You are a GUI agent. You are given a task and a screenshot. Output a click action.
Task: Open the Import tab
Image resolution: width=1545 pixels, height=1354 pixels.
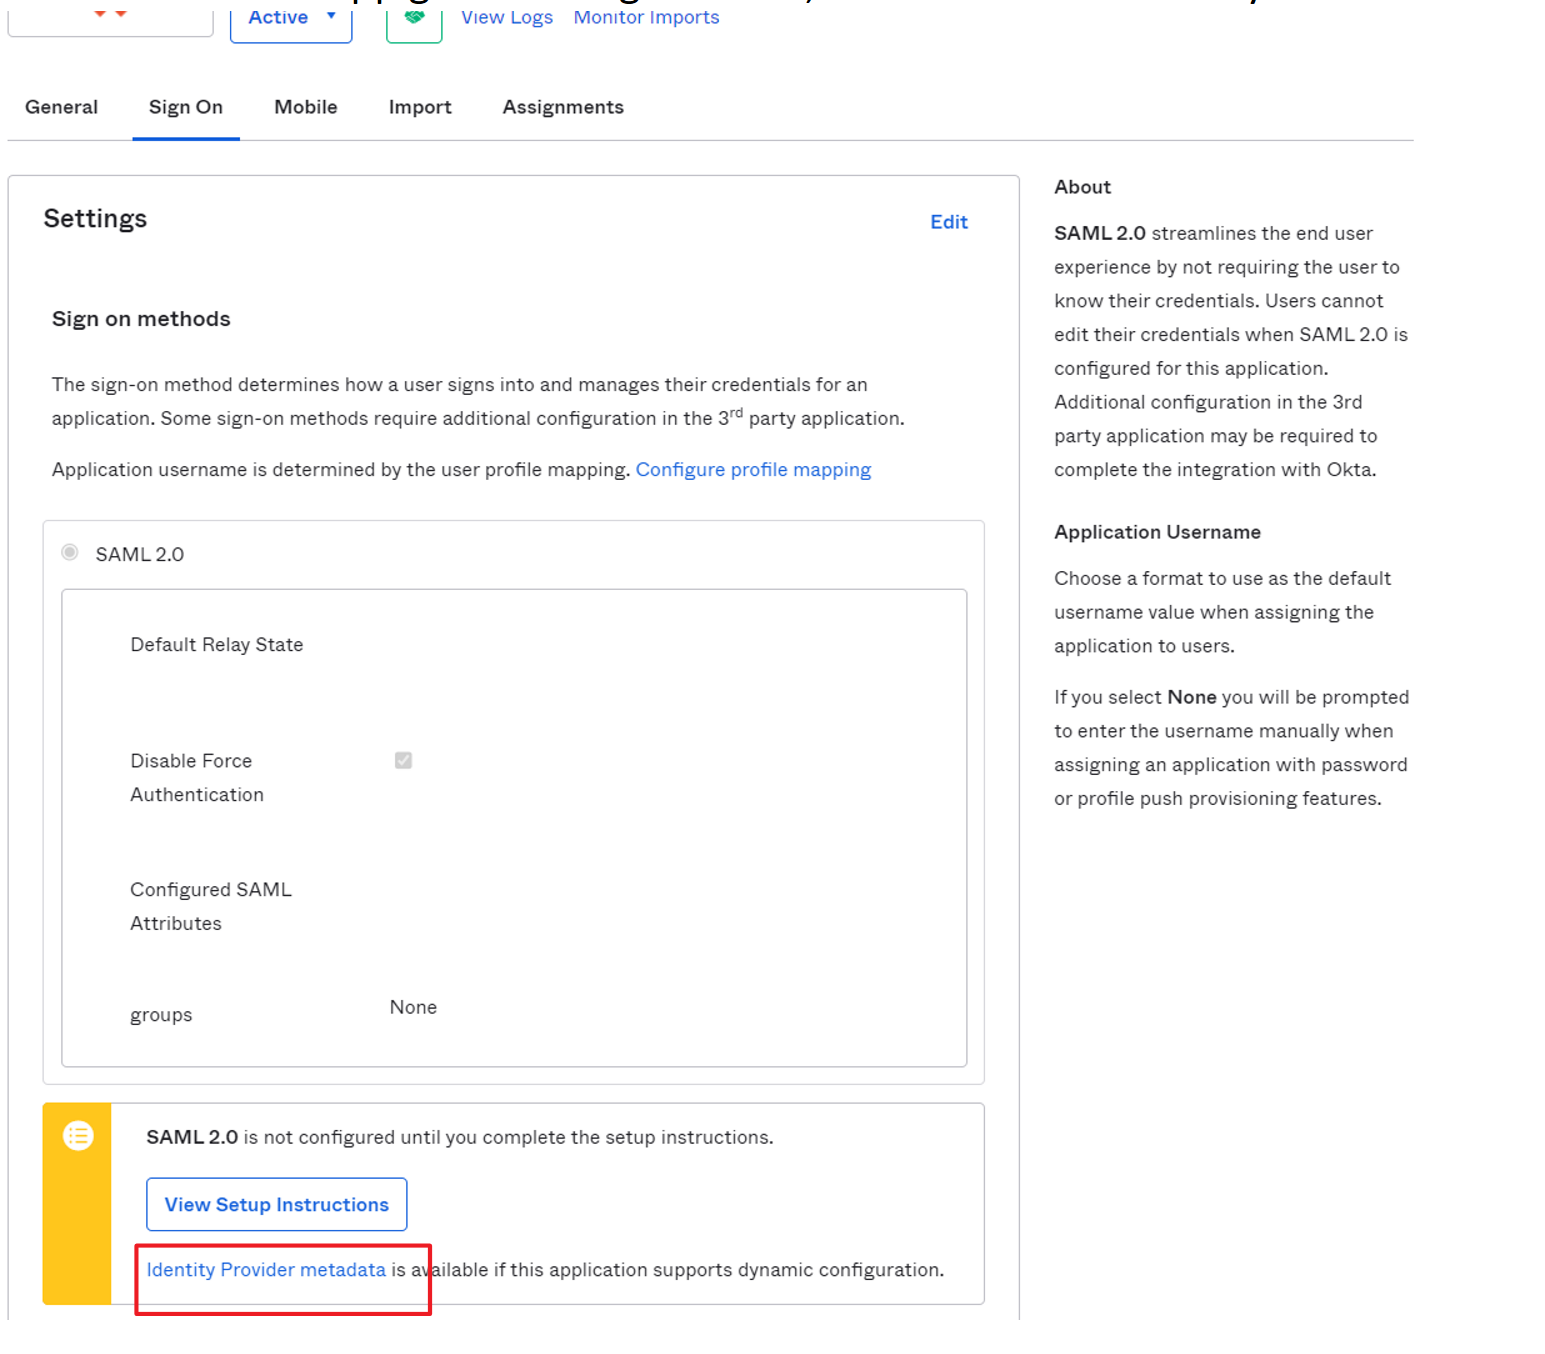[420, 107]
